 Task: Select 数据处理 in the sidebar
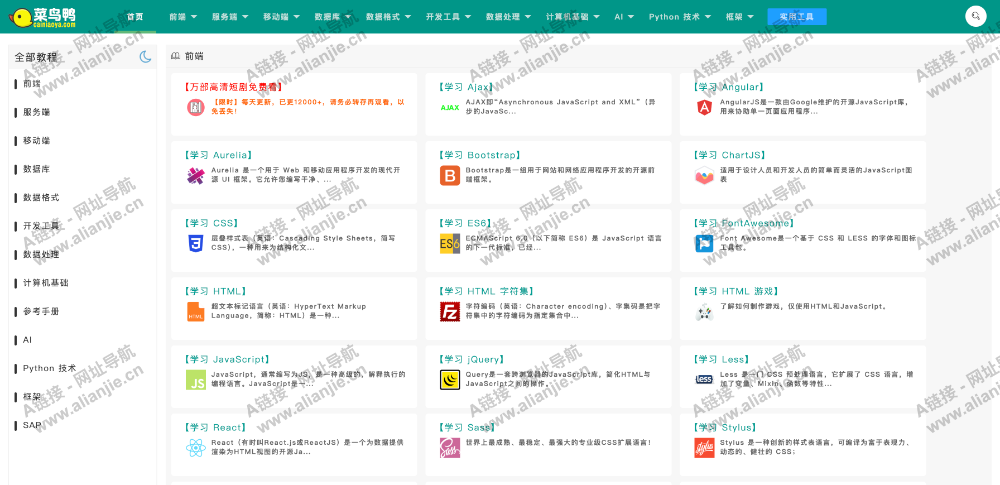(x=41, y=255)
